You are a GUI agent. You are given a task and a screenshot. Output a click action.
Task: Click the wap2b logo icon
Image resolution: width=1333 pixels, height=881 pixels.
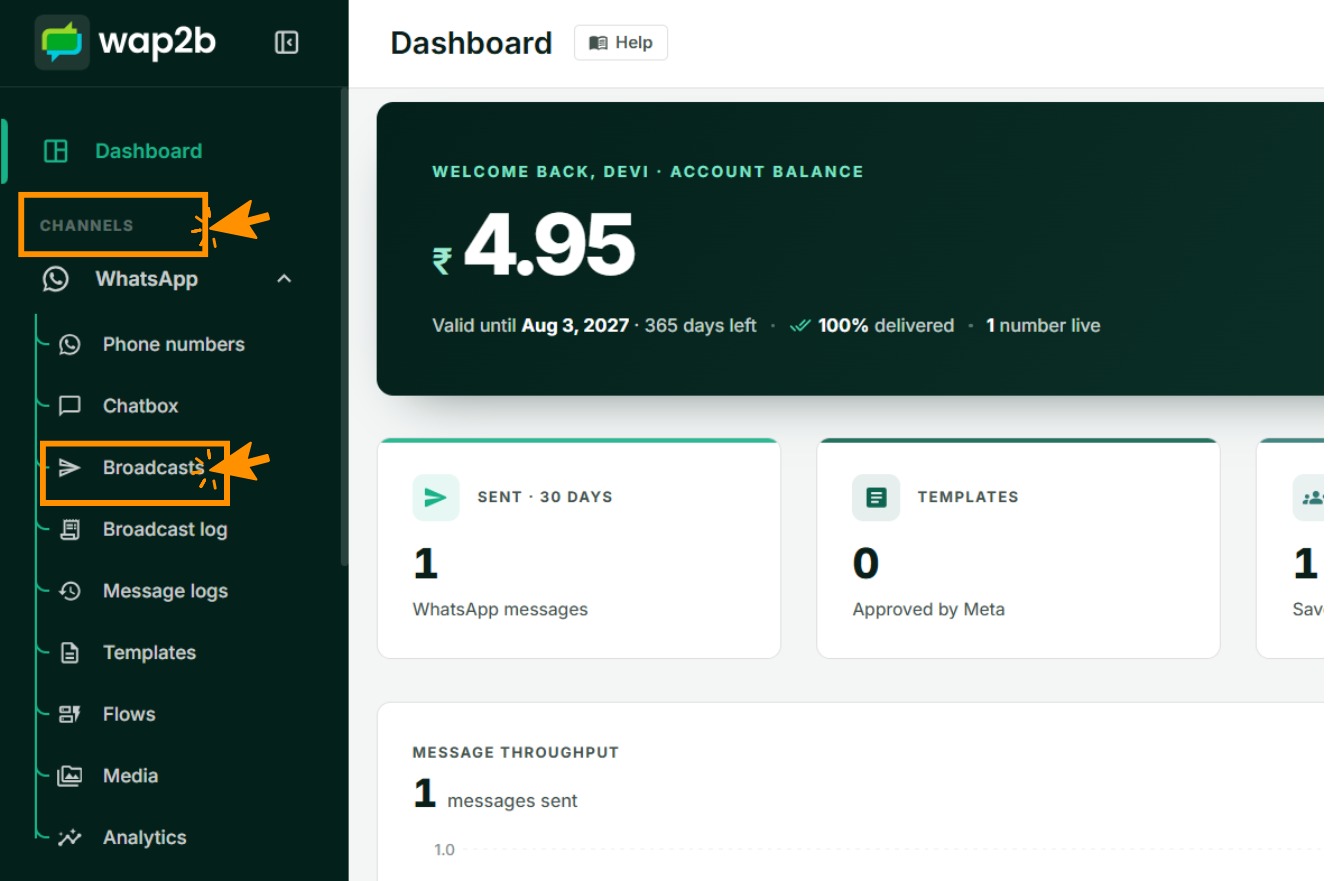pos(62,42)
